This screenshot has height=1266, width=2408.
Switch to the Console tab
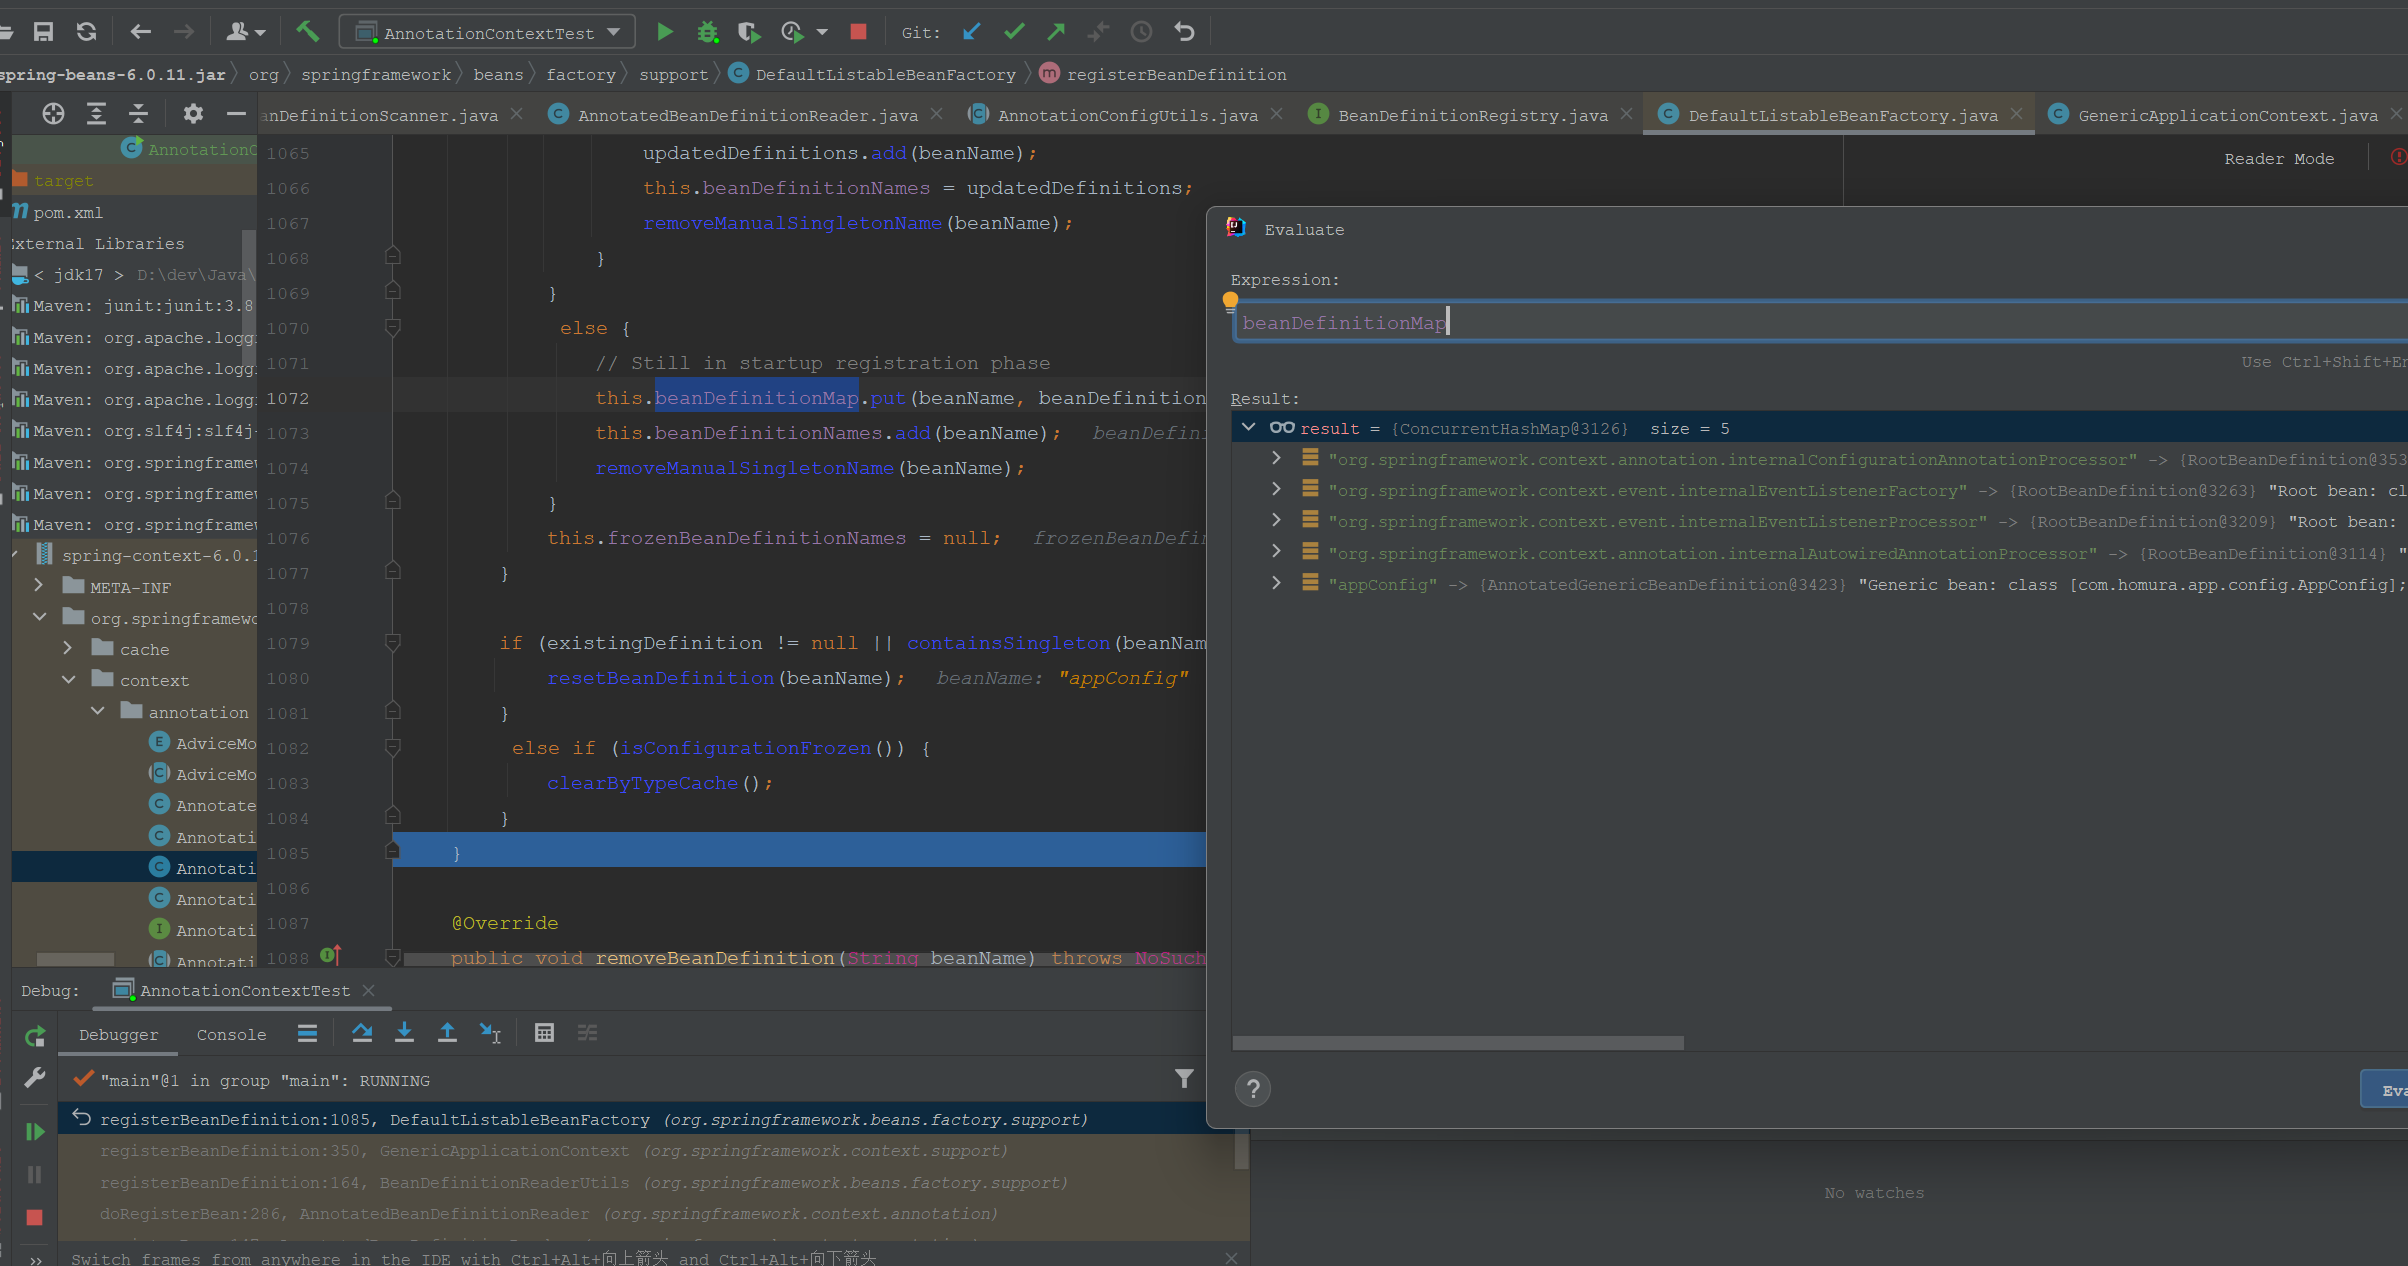tap(231, 1035)
